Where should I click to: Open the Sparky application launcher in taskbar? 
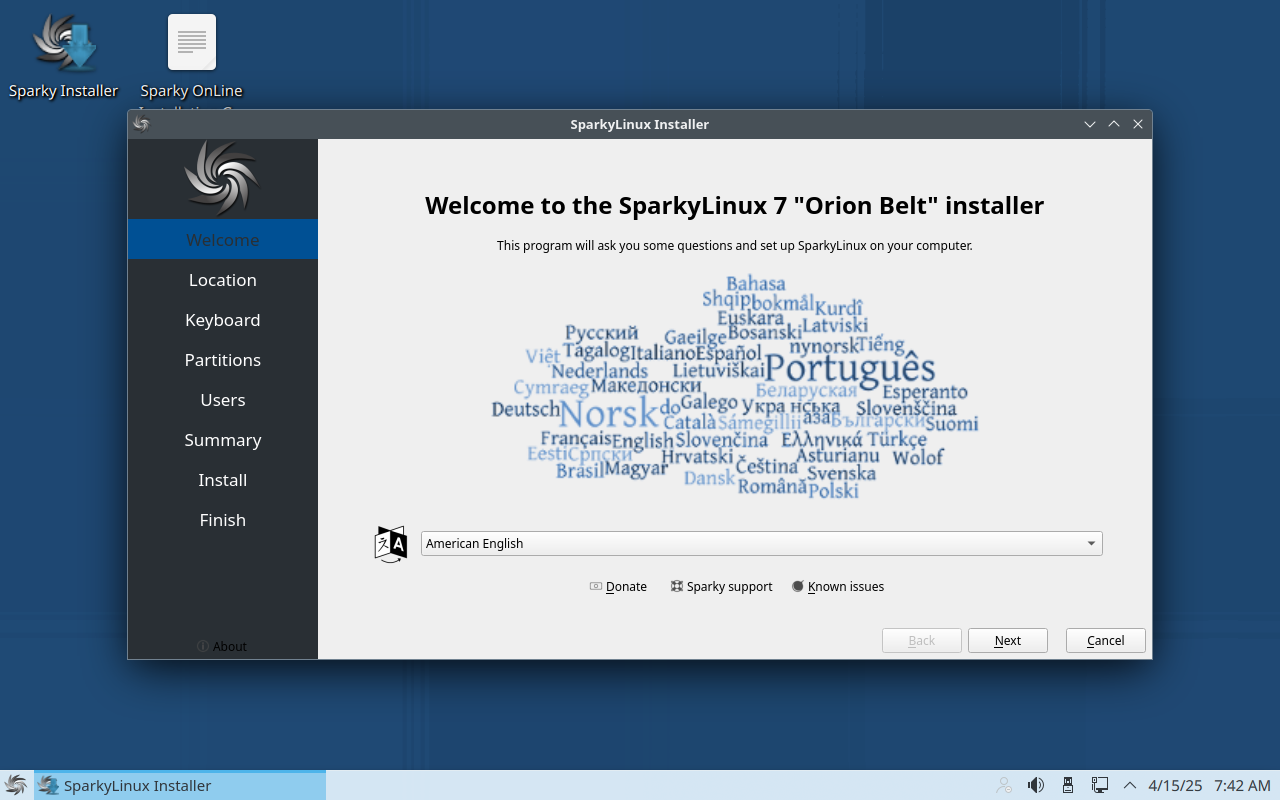[x=16, y=785]
